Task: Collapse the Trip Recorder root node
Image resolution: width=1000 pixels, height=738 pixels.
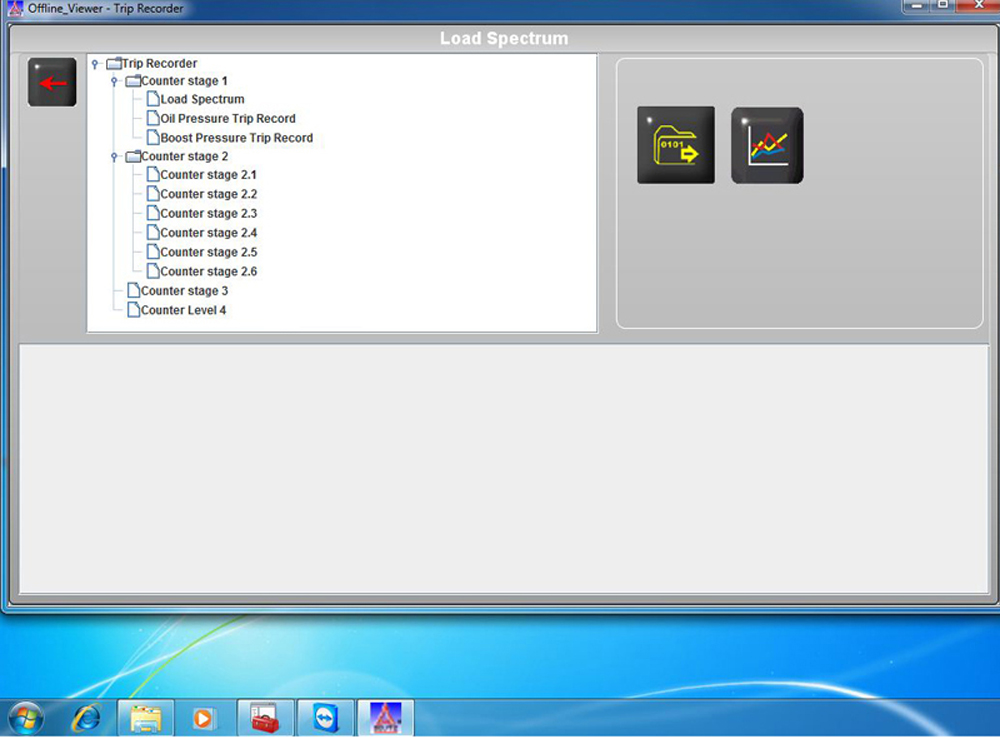Action: pos(95,64)
